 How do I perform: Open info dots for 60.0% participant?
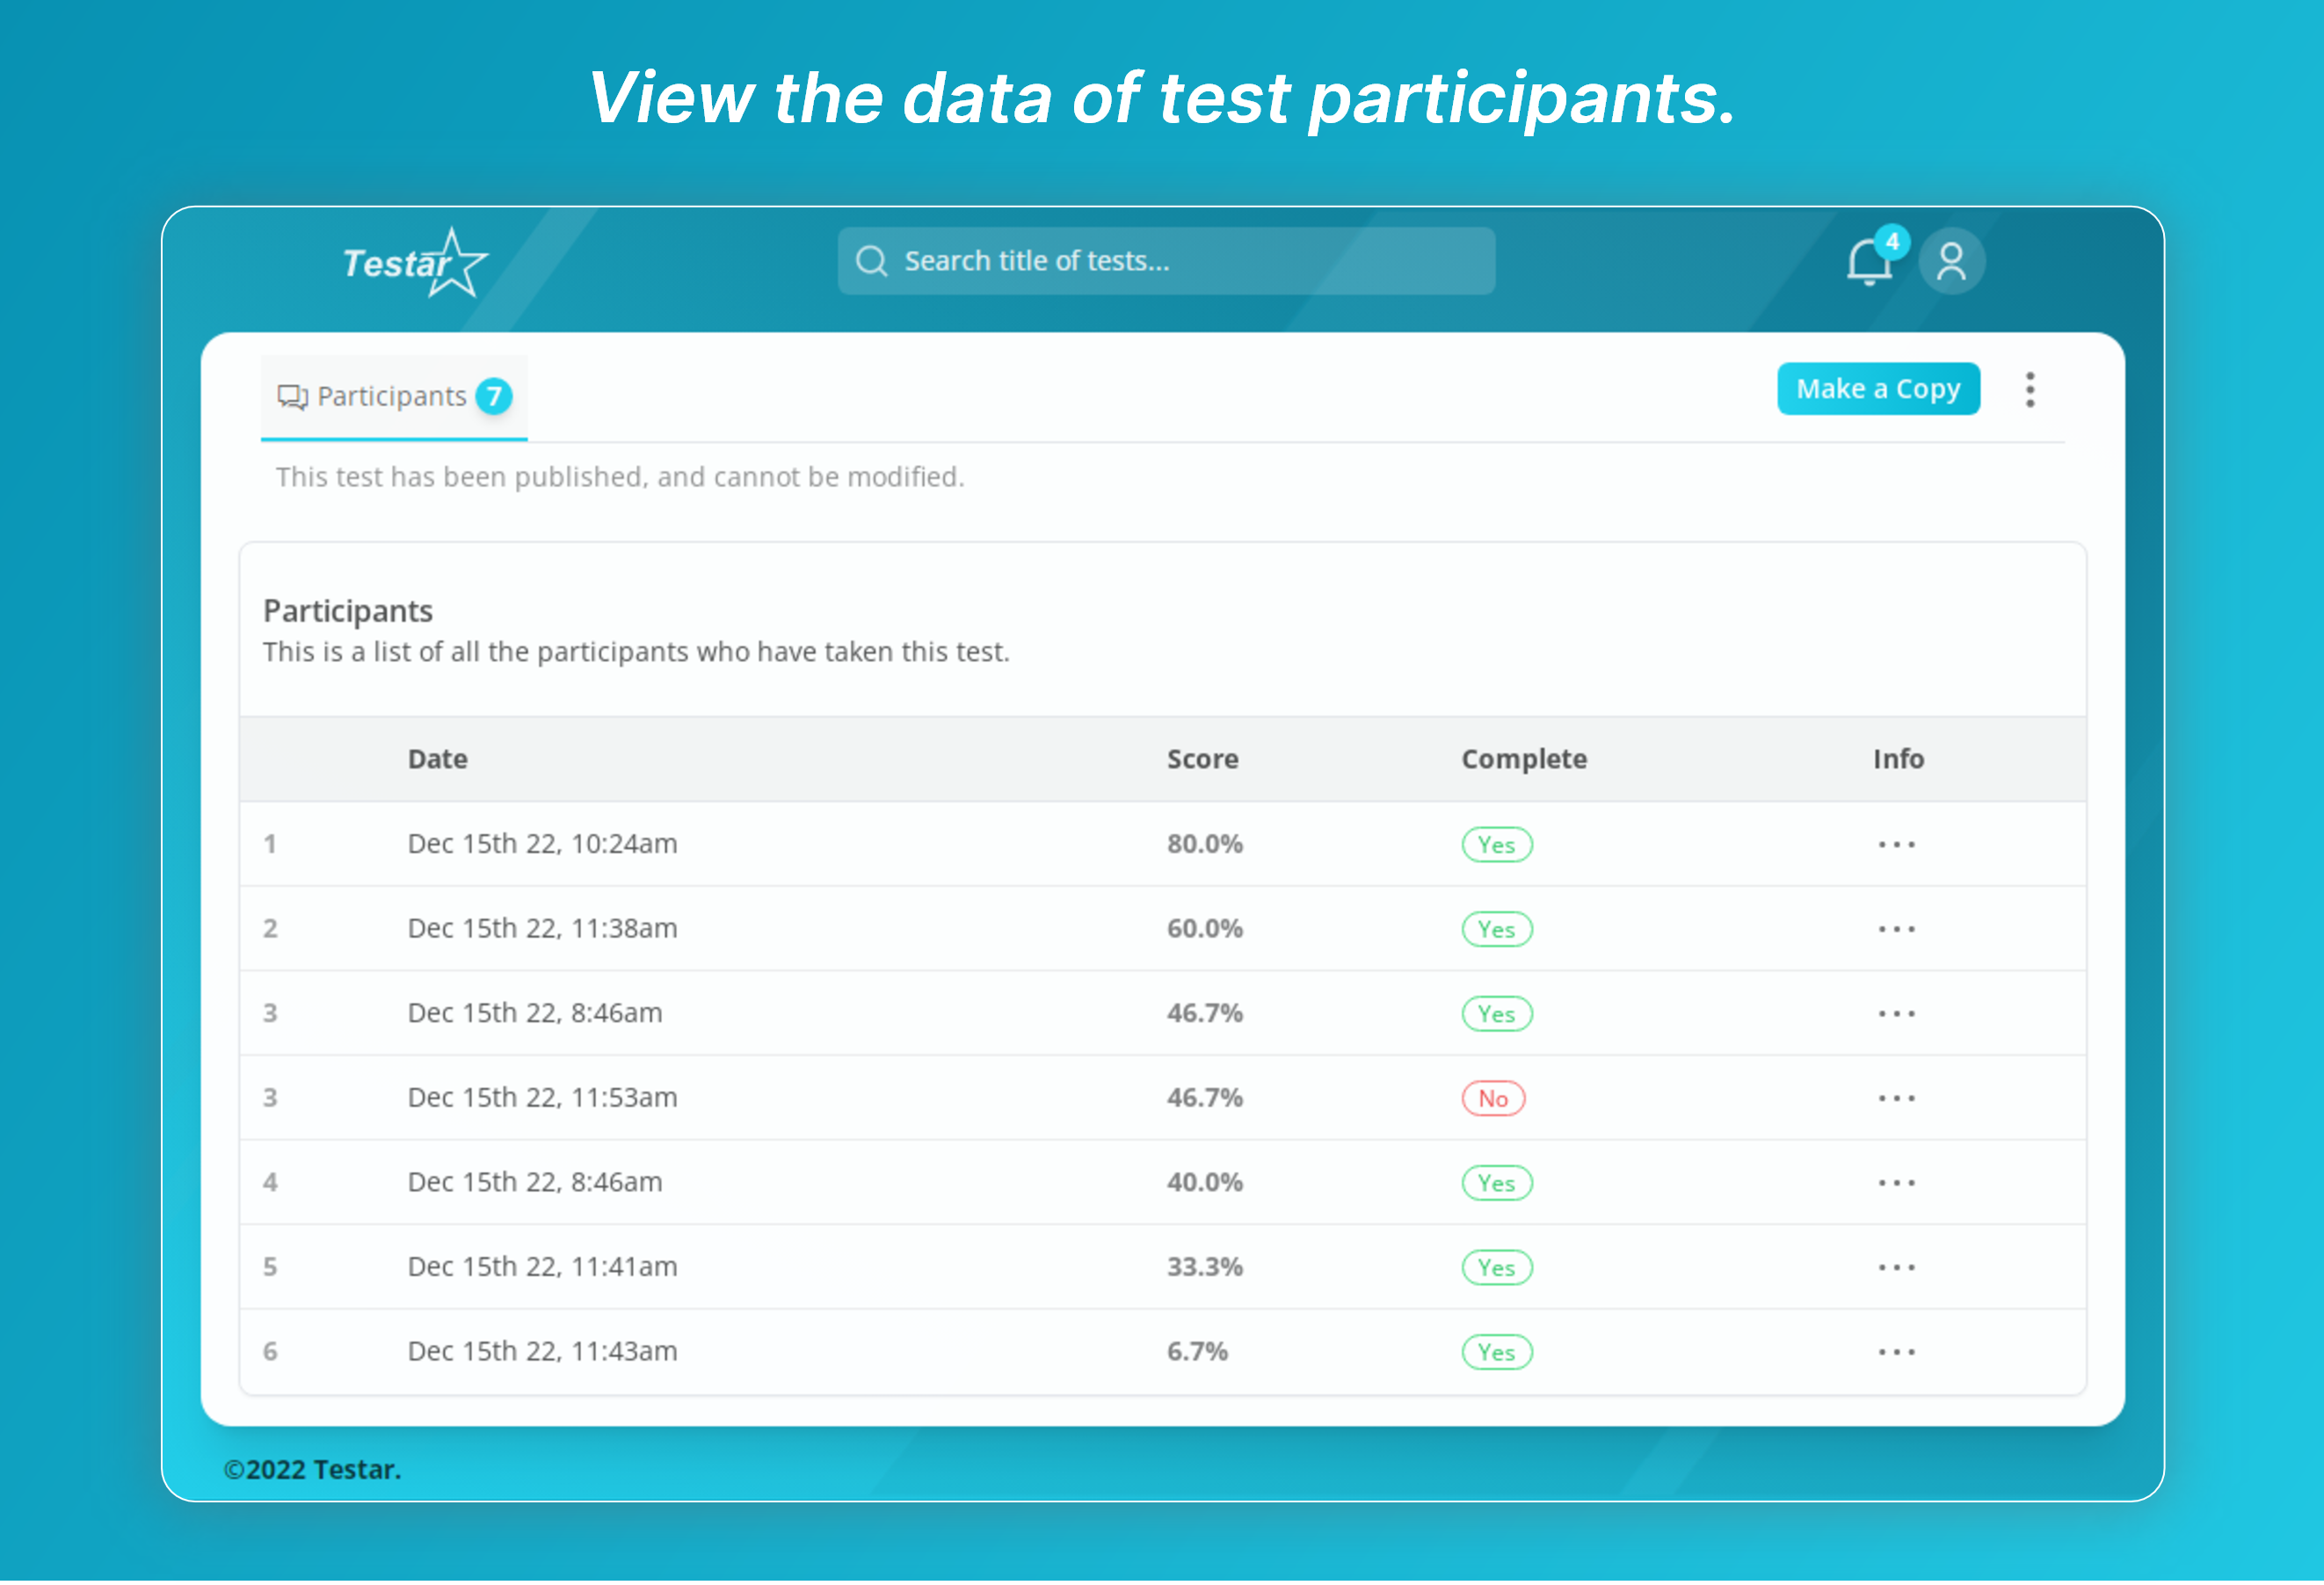1896,929
